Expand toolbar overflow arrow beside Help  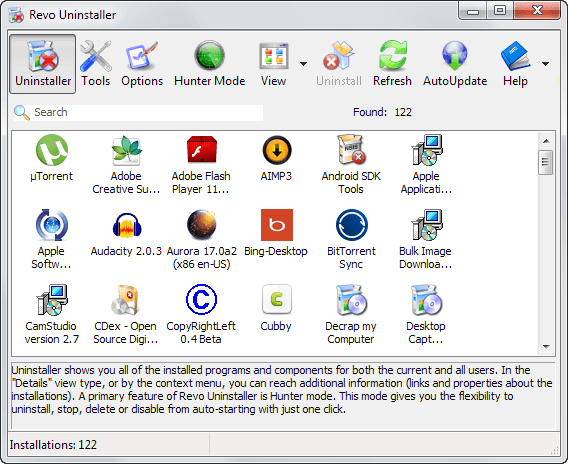[x=546, y=64]
